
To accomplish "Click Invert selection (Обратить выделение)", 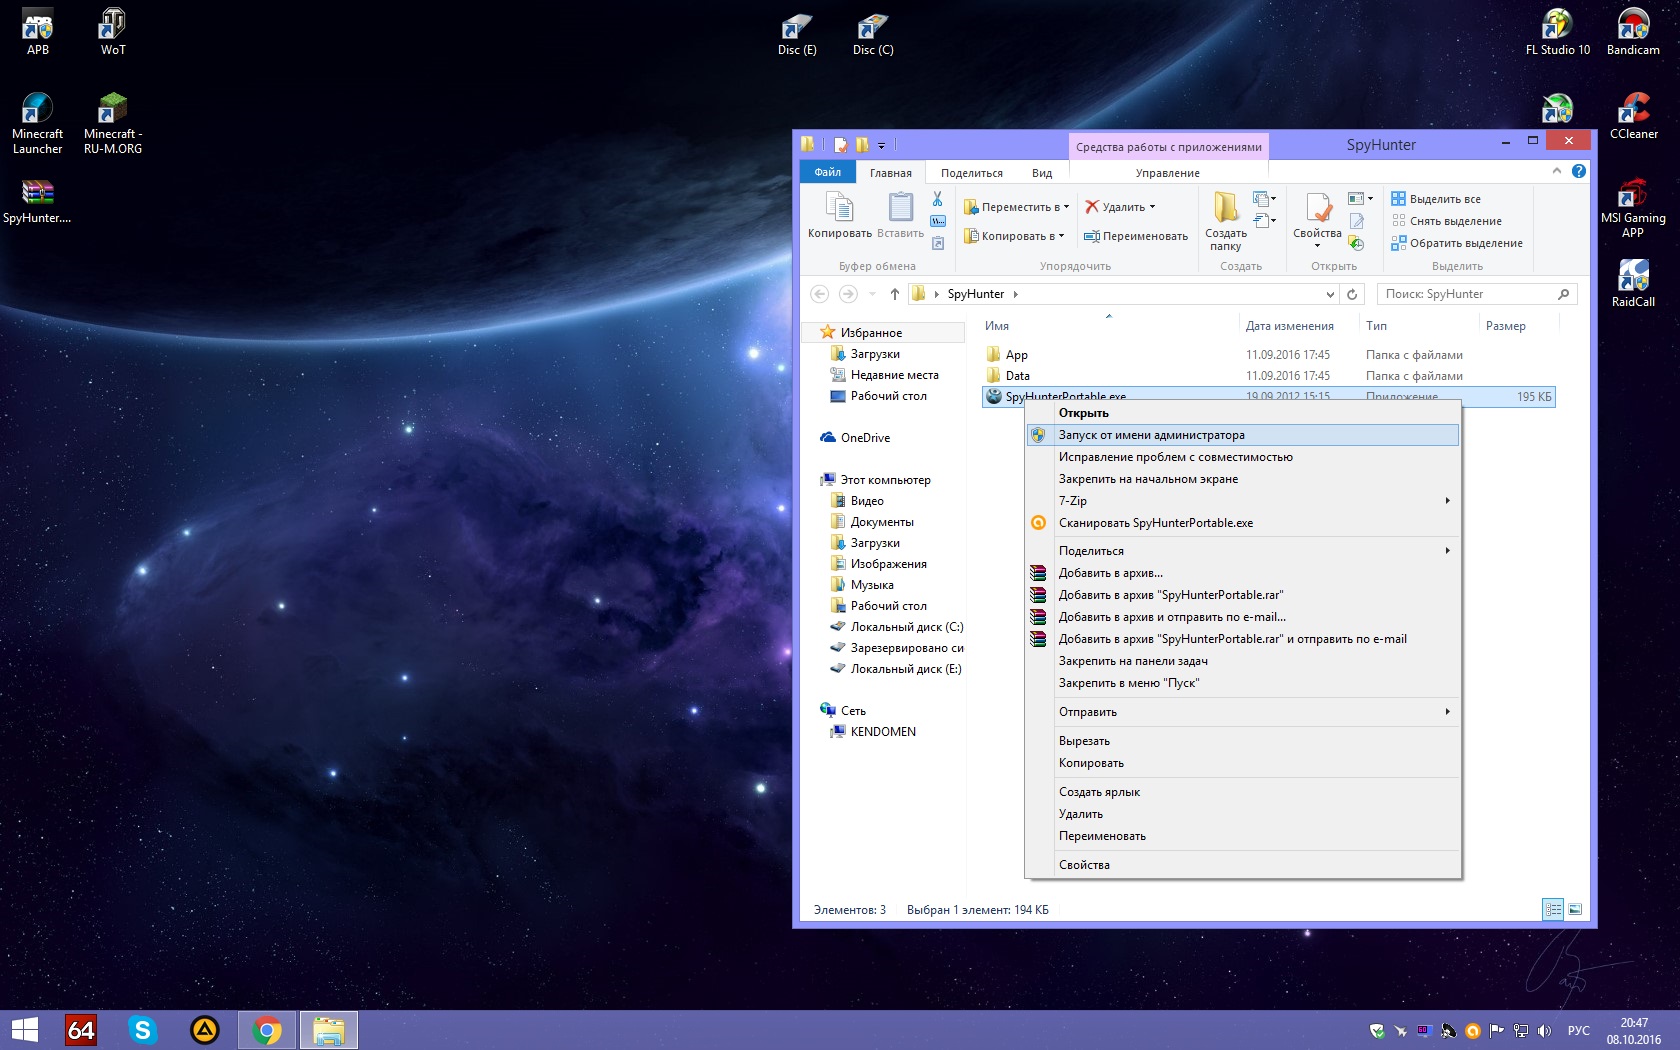I will 1457,243.
